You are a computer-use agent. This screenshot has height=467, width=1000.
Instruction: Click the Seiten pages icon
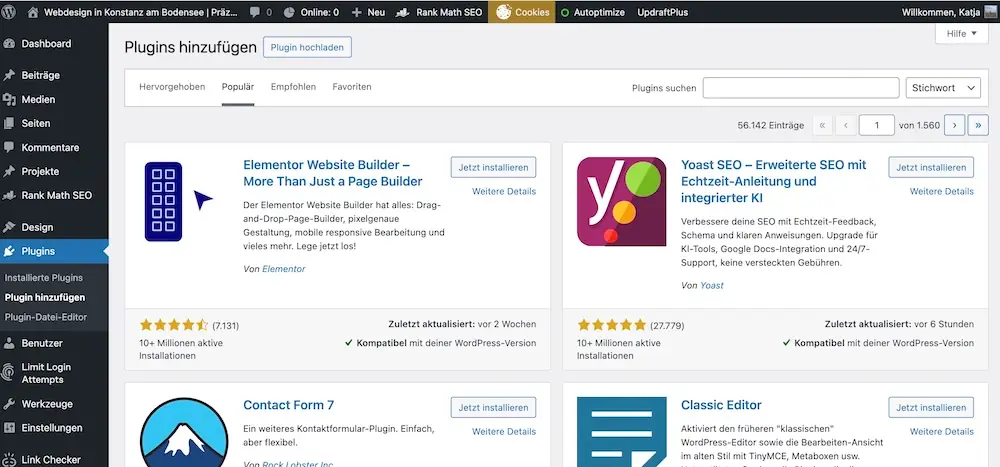tap(9, 123)
